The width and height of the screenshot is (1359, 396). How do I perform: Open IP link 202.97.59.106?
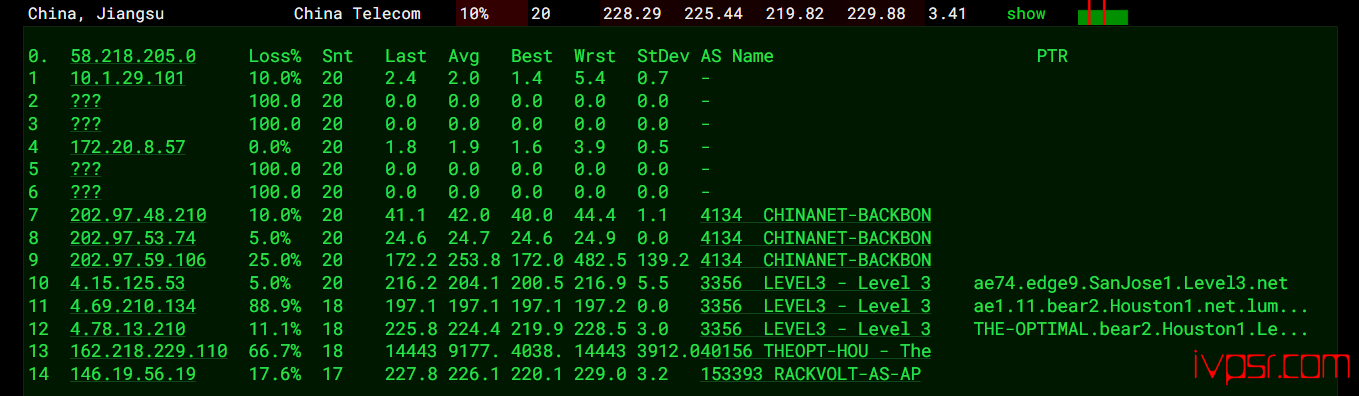(x=138, y=260)
